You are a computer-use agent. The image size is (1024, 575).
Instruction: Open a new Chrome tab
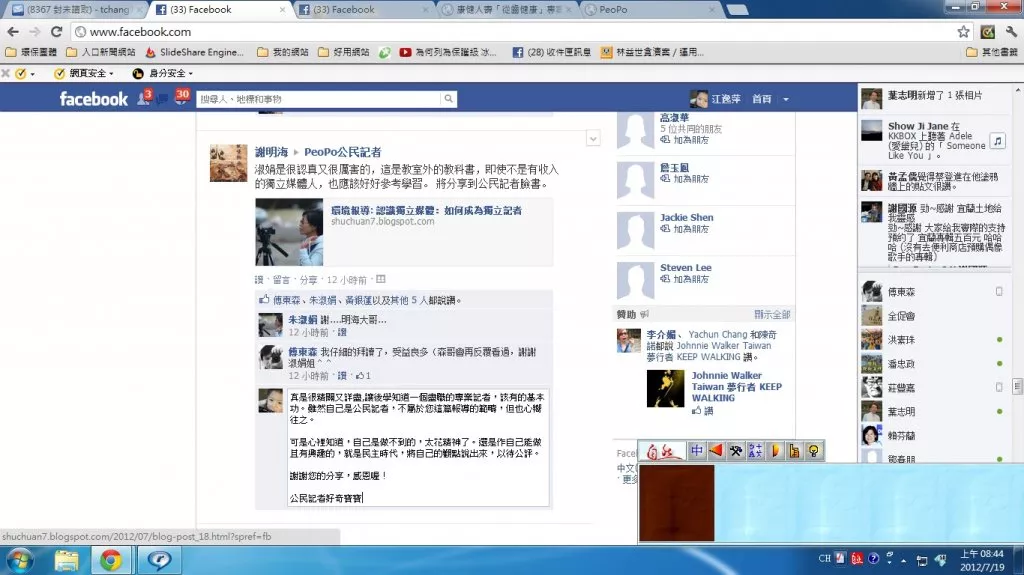click(737, 10)
